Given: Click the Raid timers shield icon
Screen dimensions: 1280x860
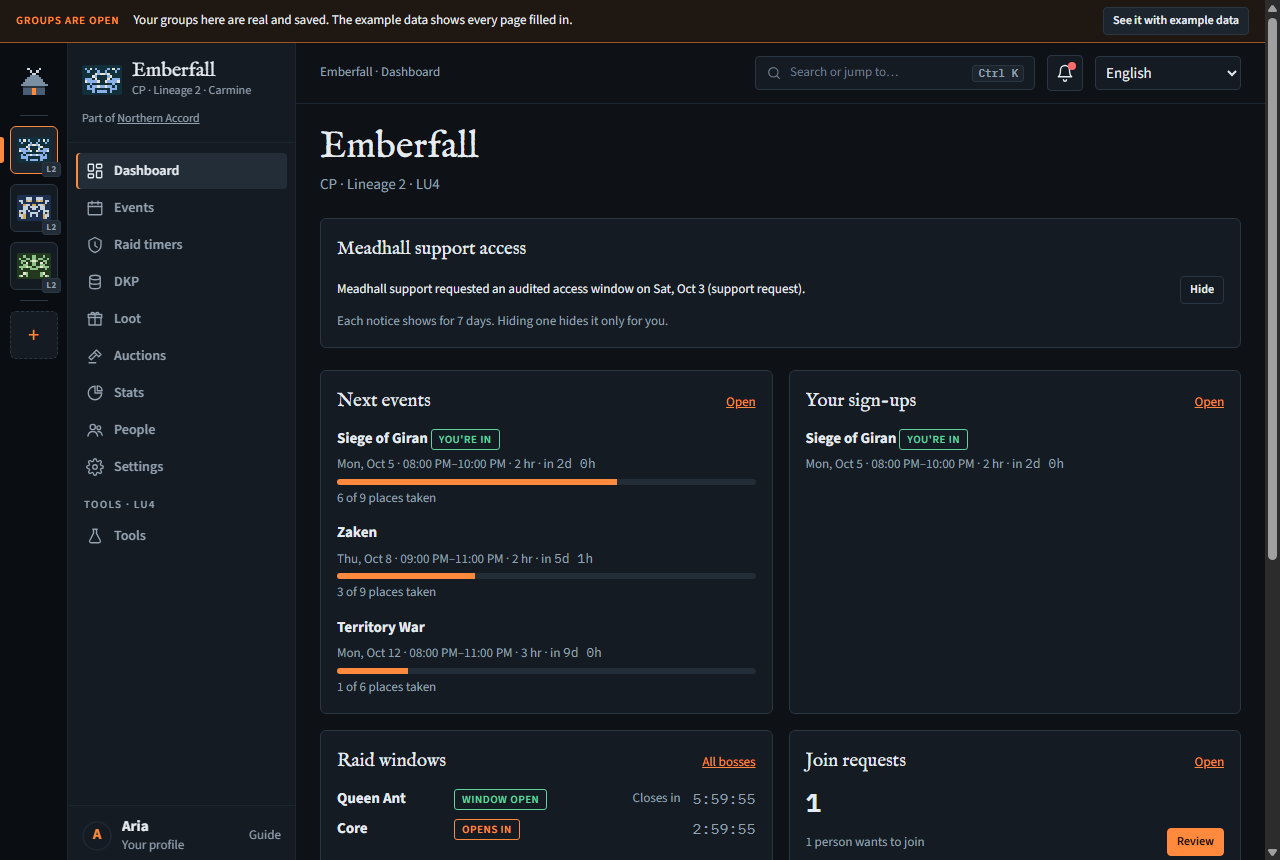Looking at the screenshot, I should tap(95, 245).
